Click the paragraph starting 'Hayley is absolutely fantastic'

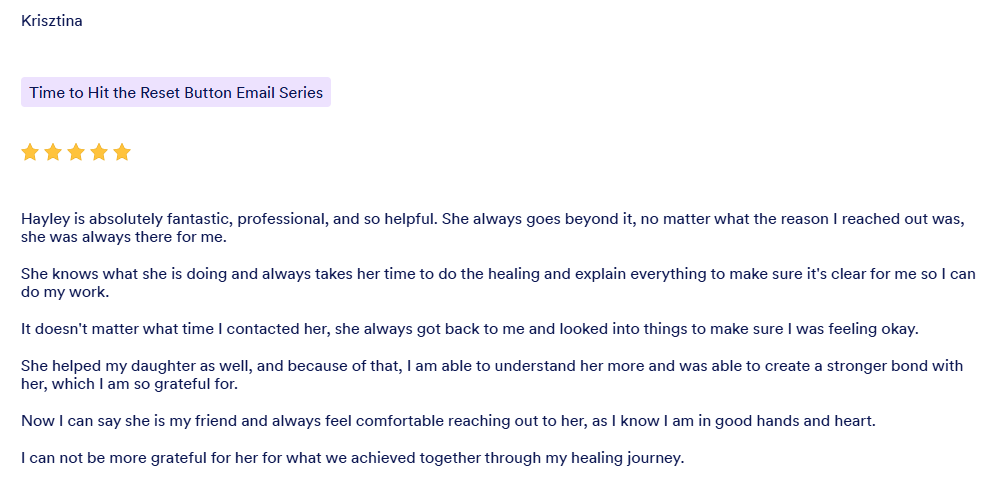(x=492, y=228)
